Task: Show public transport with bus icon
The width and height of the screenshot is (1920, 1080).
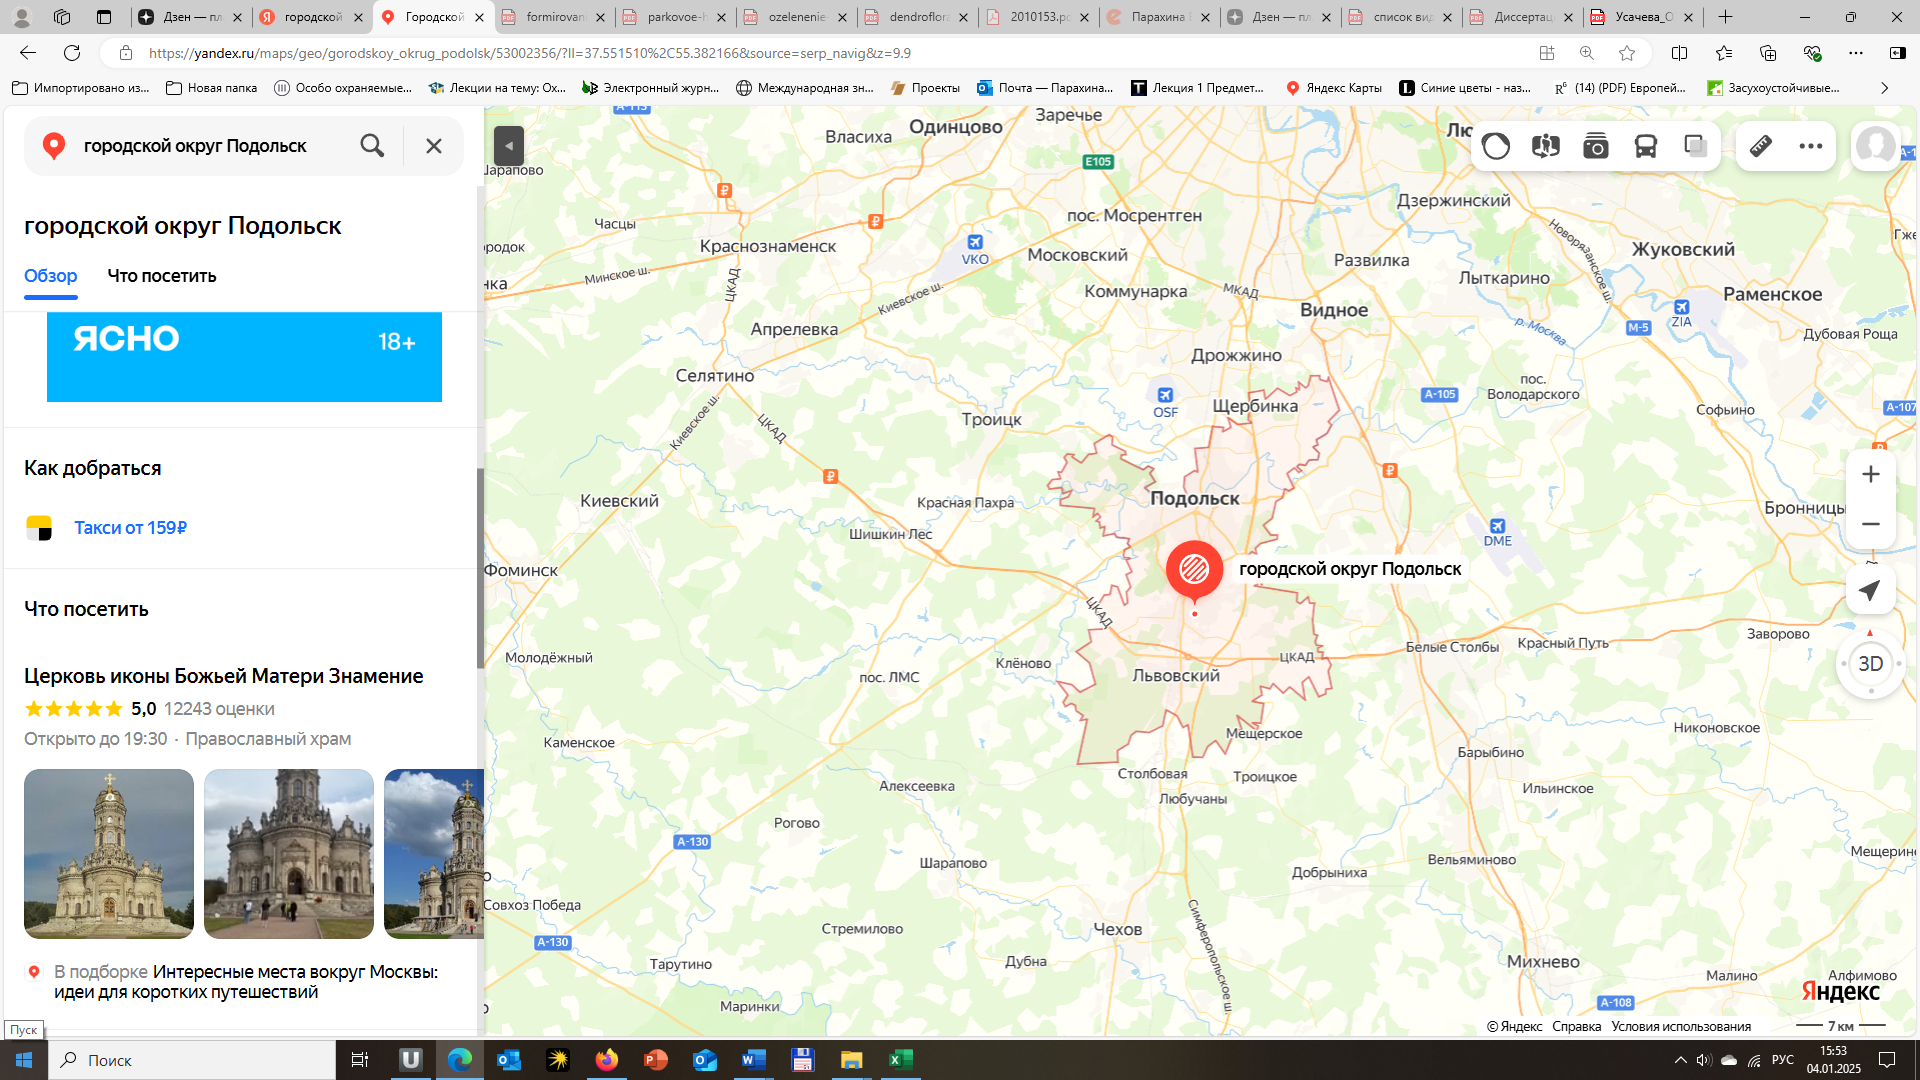Action: coord(1646,146)
